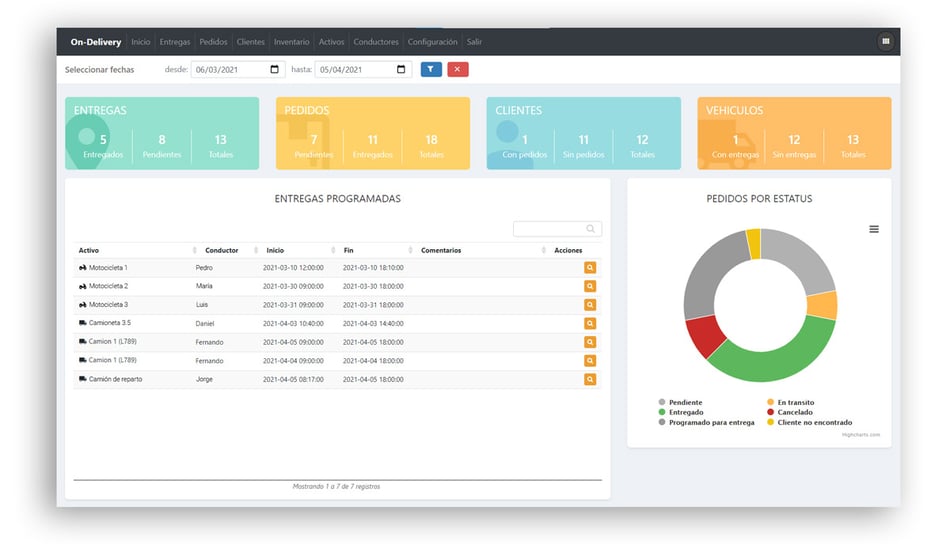Click the truck icon for Camioneta 3.5

(82, 323)
